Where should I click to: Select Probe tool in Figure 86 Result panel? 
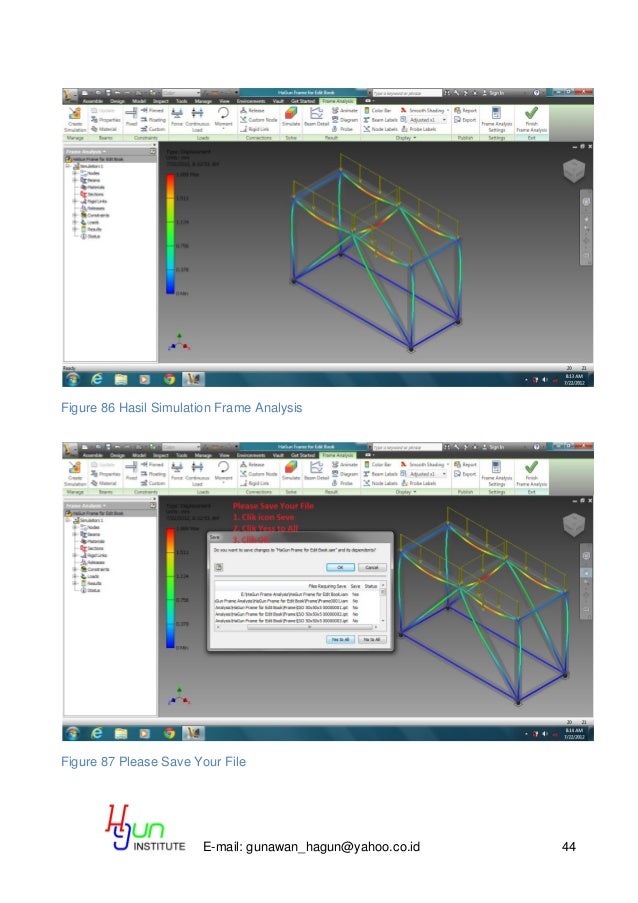pos(343,129)
